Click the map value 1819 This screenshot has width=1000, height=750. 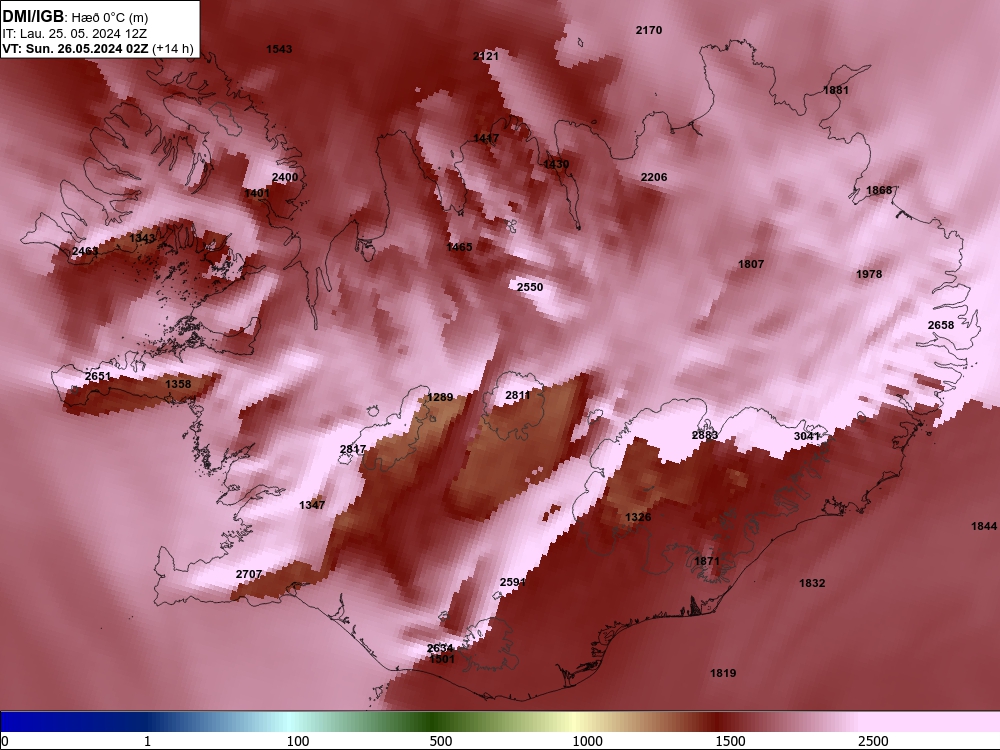pos(723,673)
